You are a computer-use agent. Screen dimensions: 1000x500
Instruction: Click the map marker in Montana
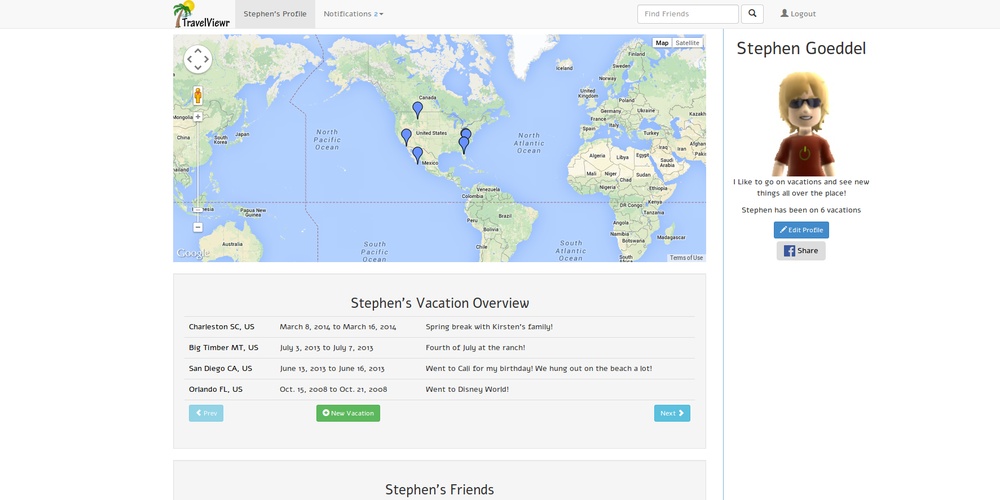click(x=417, y=110)
